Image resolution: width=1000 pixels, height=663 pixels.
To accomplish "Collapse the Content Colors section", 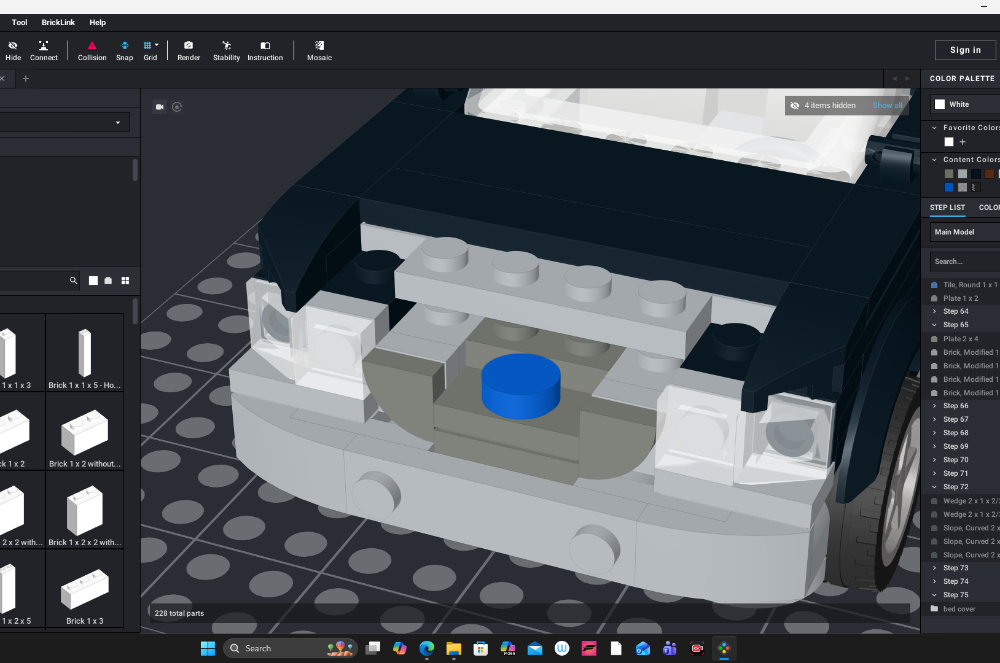I will pos(932,158).
